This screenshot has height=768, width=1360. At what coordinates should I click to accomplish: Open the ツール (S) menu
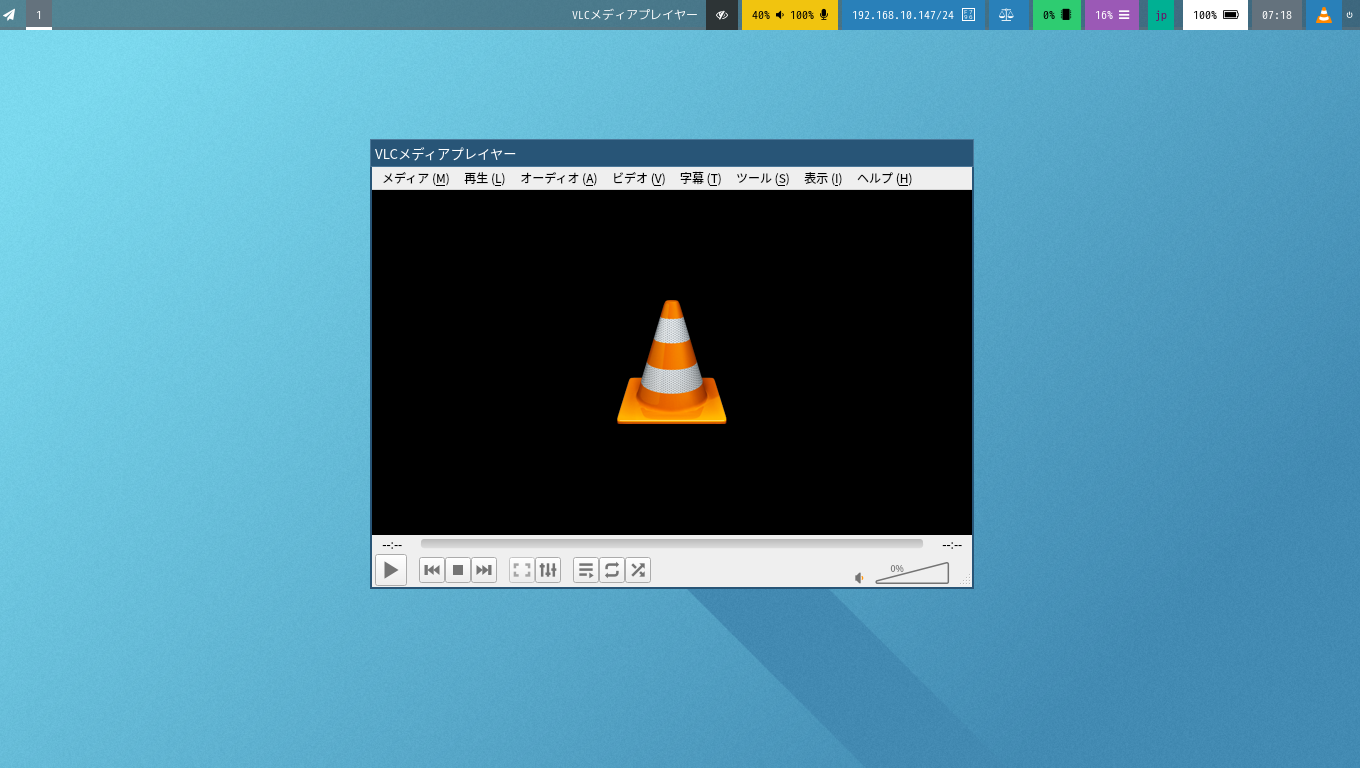tap(763, 179)
